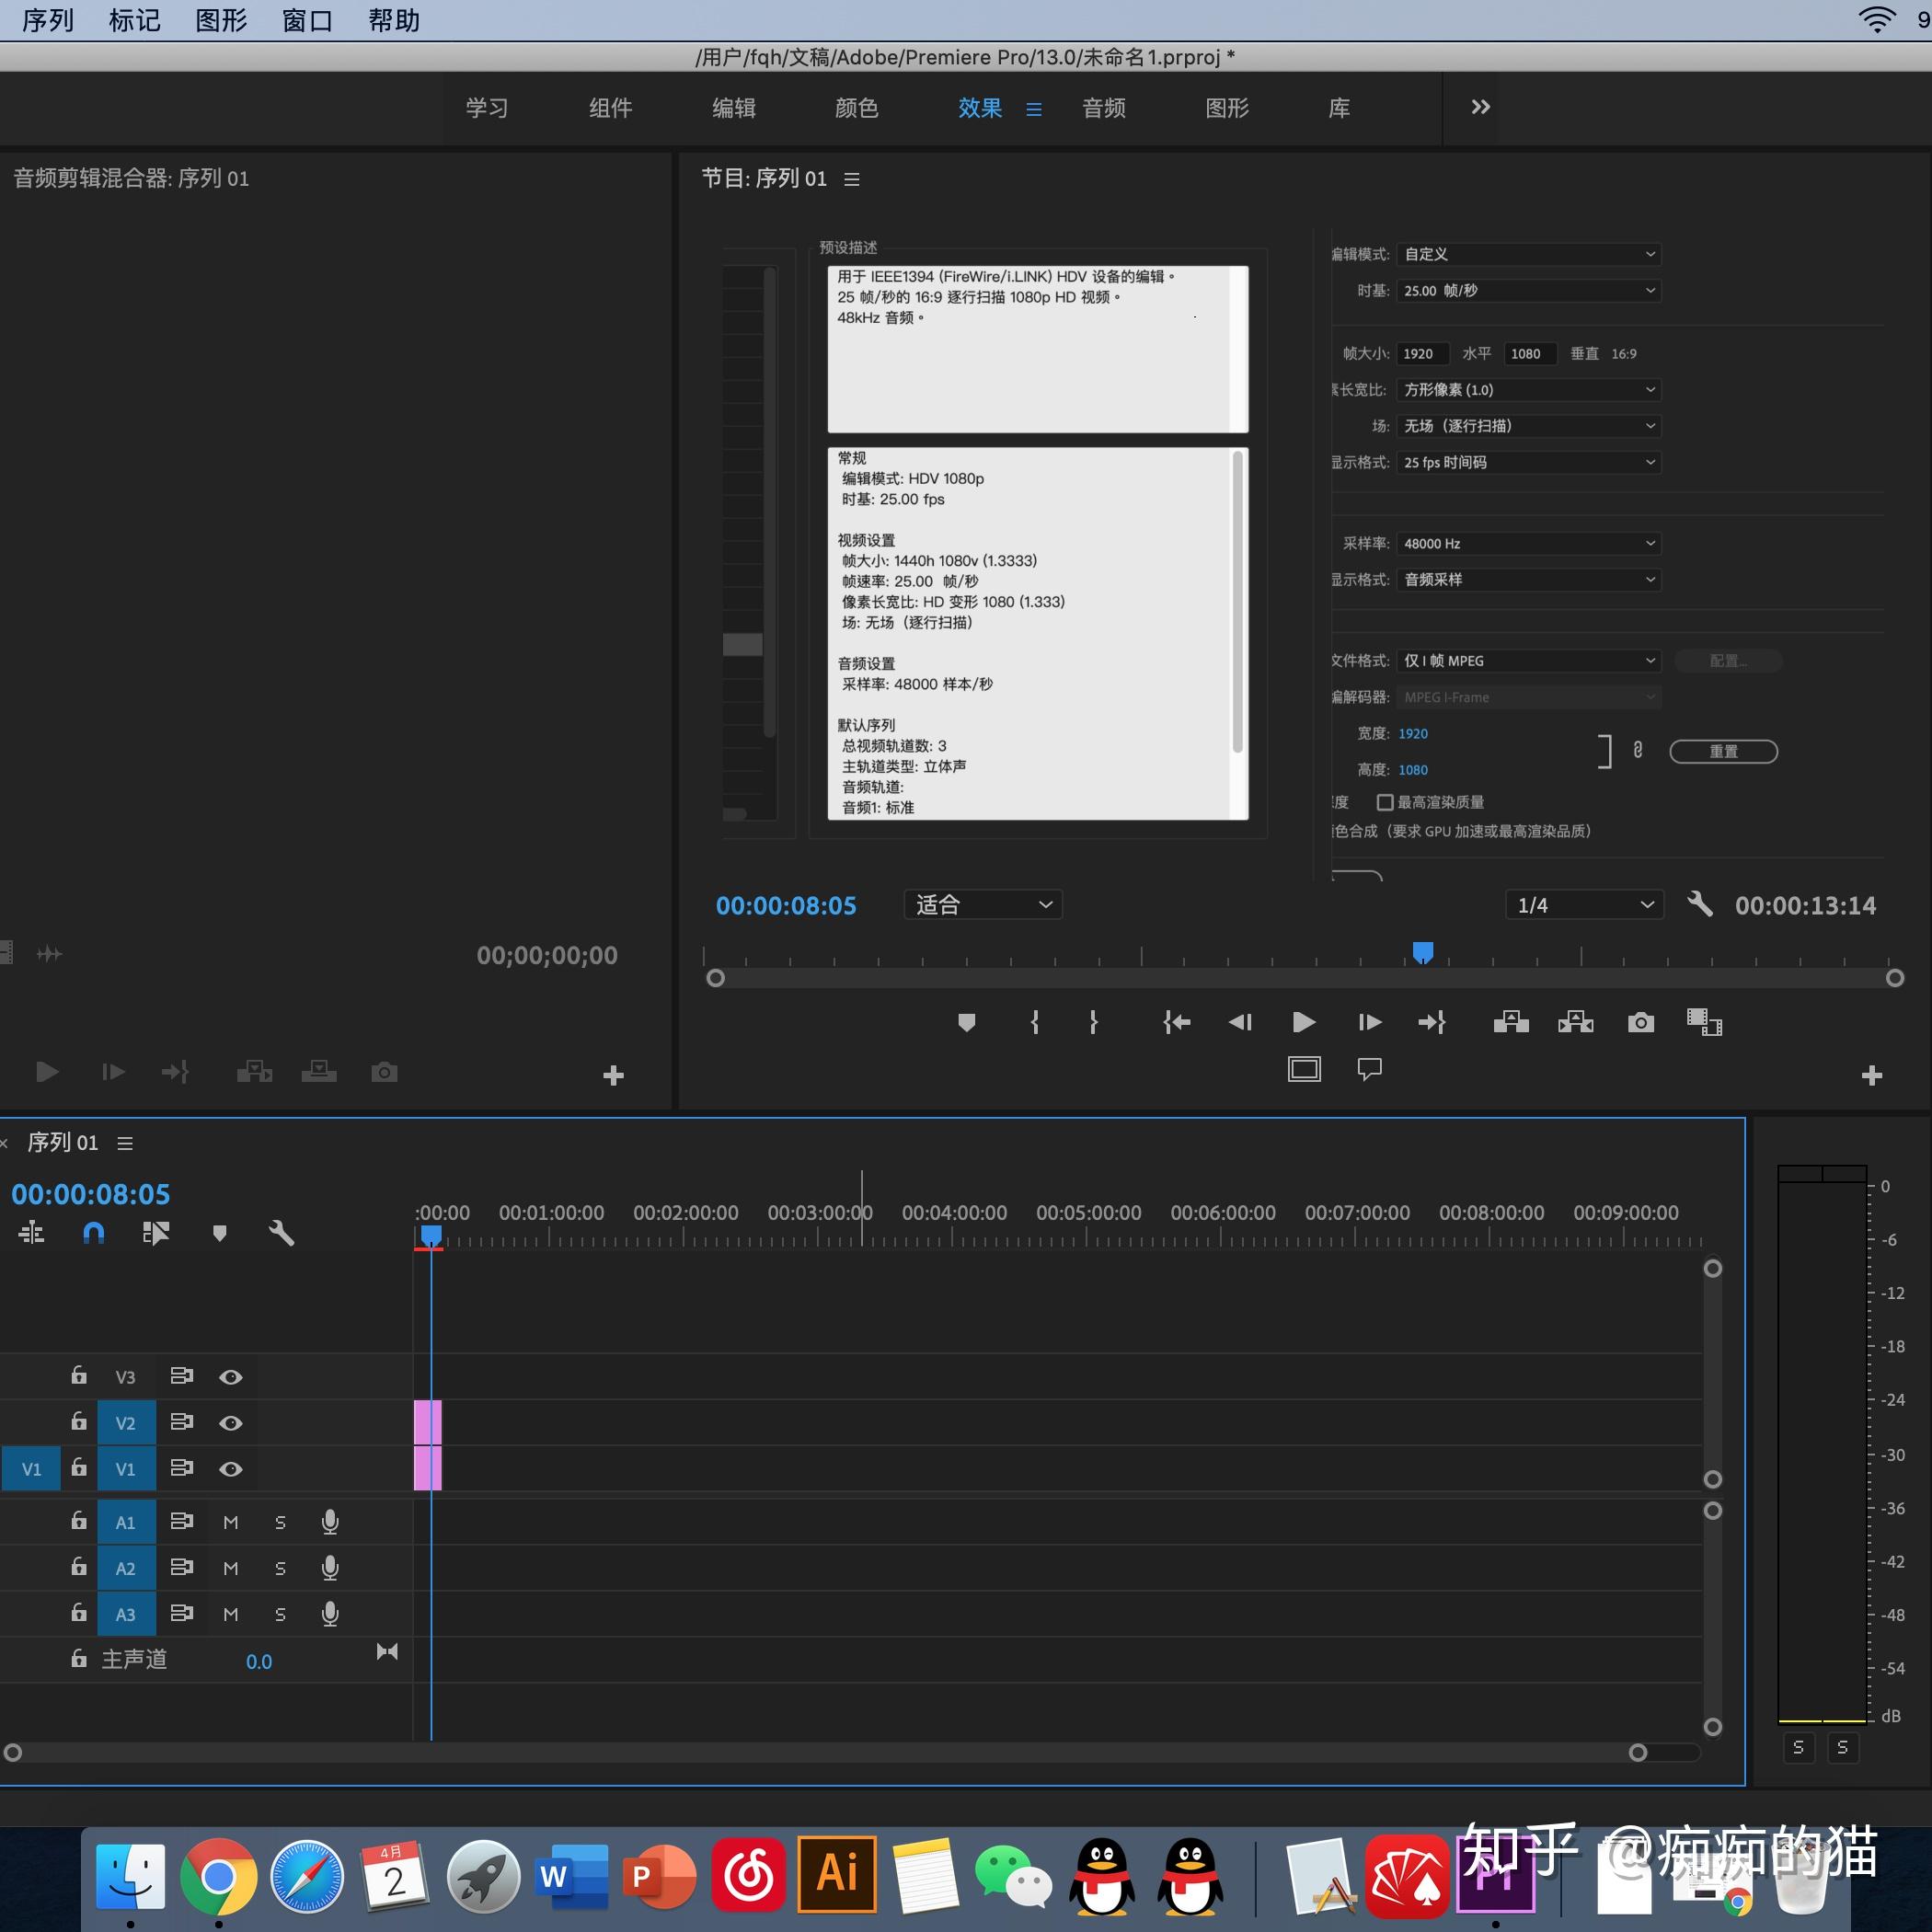The height and width of the screenshot is (1932, 1932).
Task: Open the timeline display settings wrench
Action: (282, 1233)
